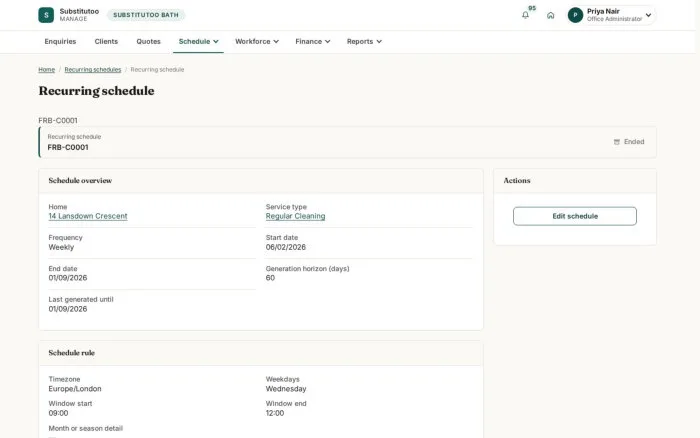This screenshot has width=700, height=438.
Task: Click the Ended status icon
Action: [617, 142]
